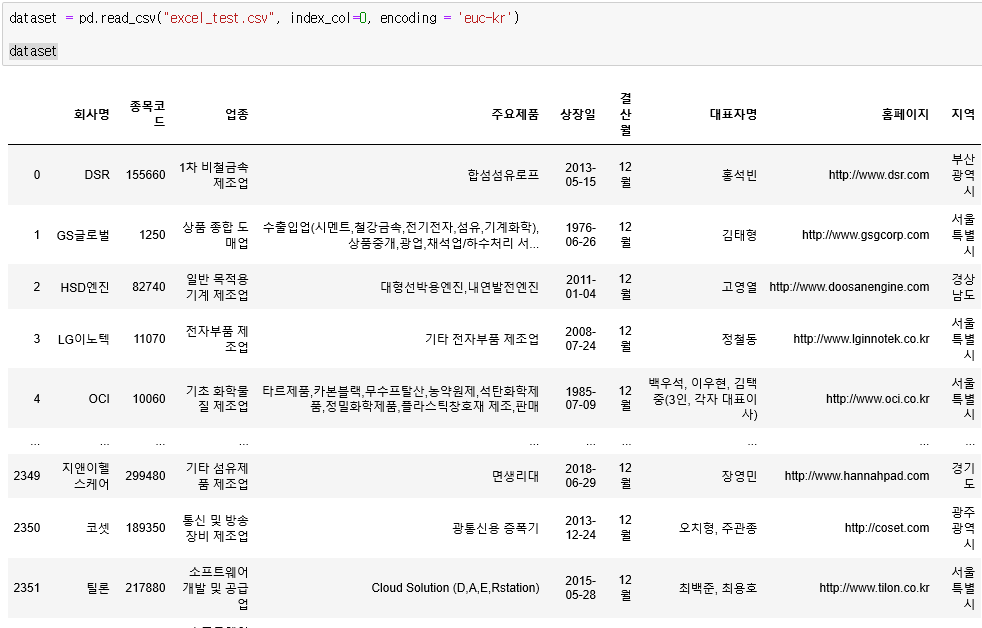Click the http://www.dsr.com homepage cell
Screen dimensions: 982x628
879,175
